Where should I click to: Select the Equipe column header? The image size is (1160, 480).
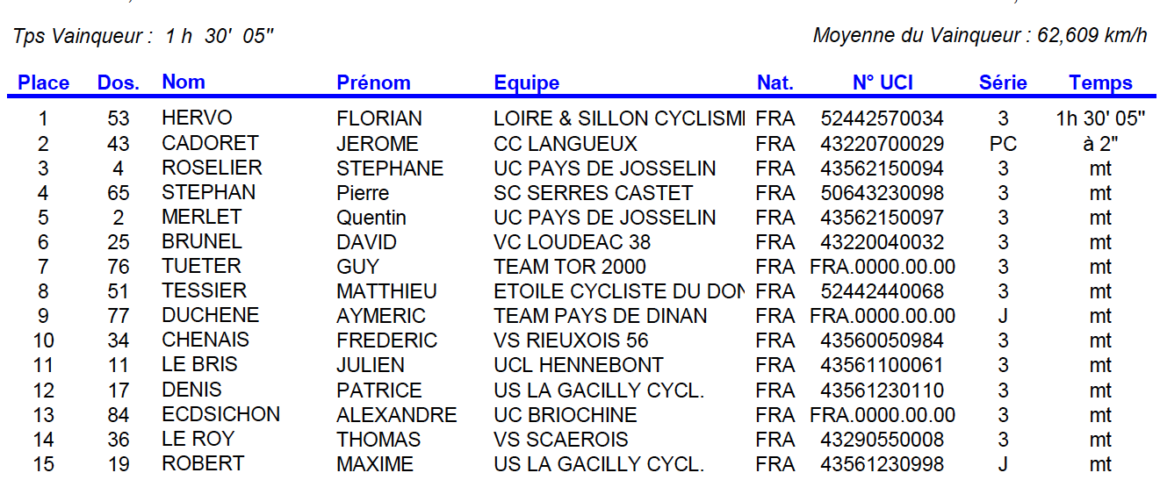click(526, 83)
